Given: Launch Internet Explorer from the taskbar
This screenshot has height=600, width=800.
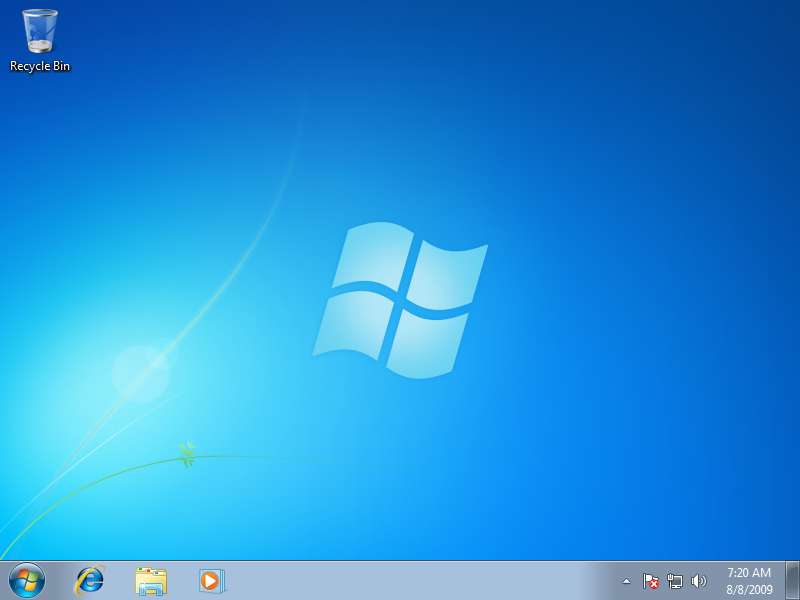Looking at the screenshot, I should 90,580.
